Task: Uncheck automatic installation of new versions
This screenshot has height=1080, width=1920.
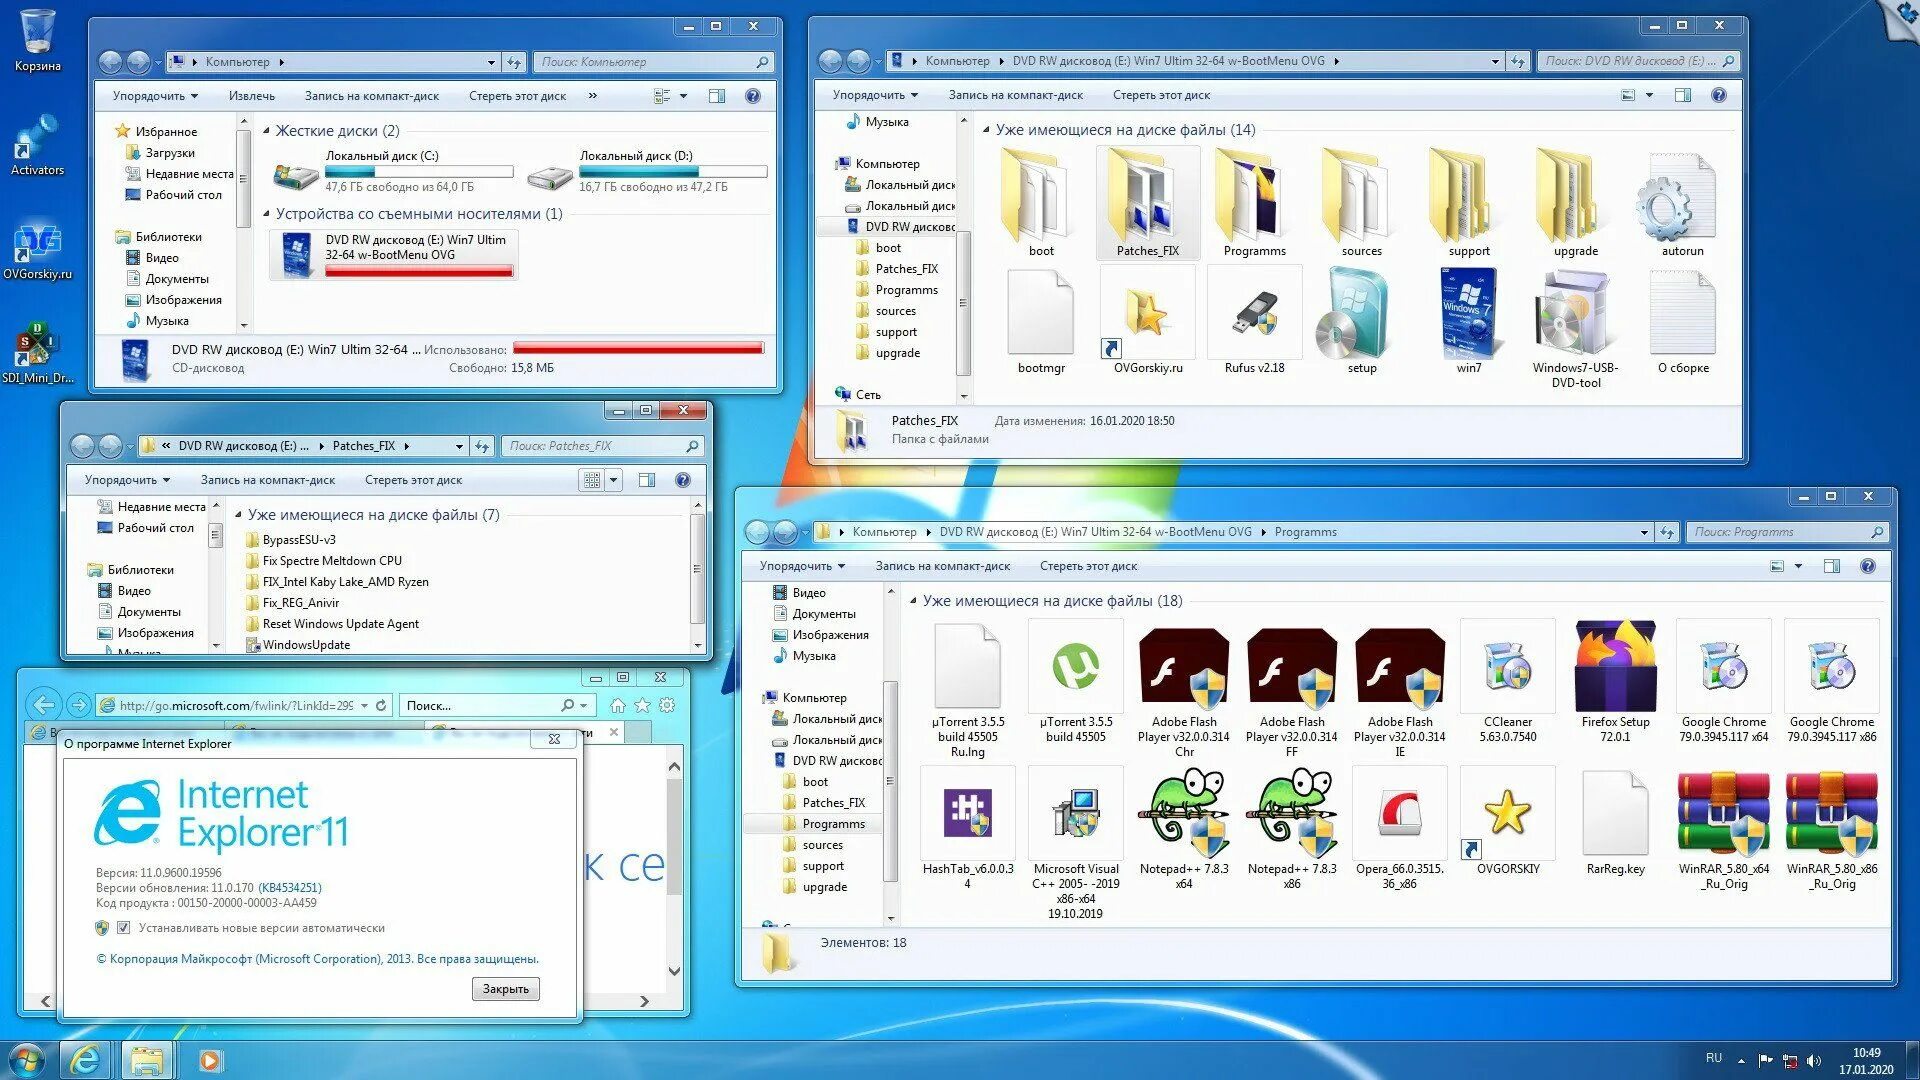Action: click(x=123, y=928)
